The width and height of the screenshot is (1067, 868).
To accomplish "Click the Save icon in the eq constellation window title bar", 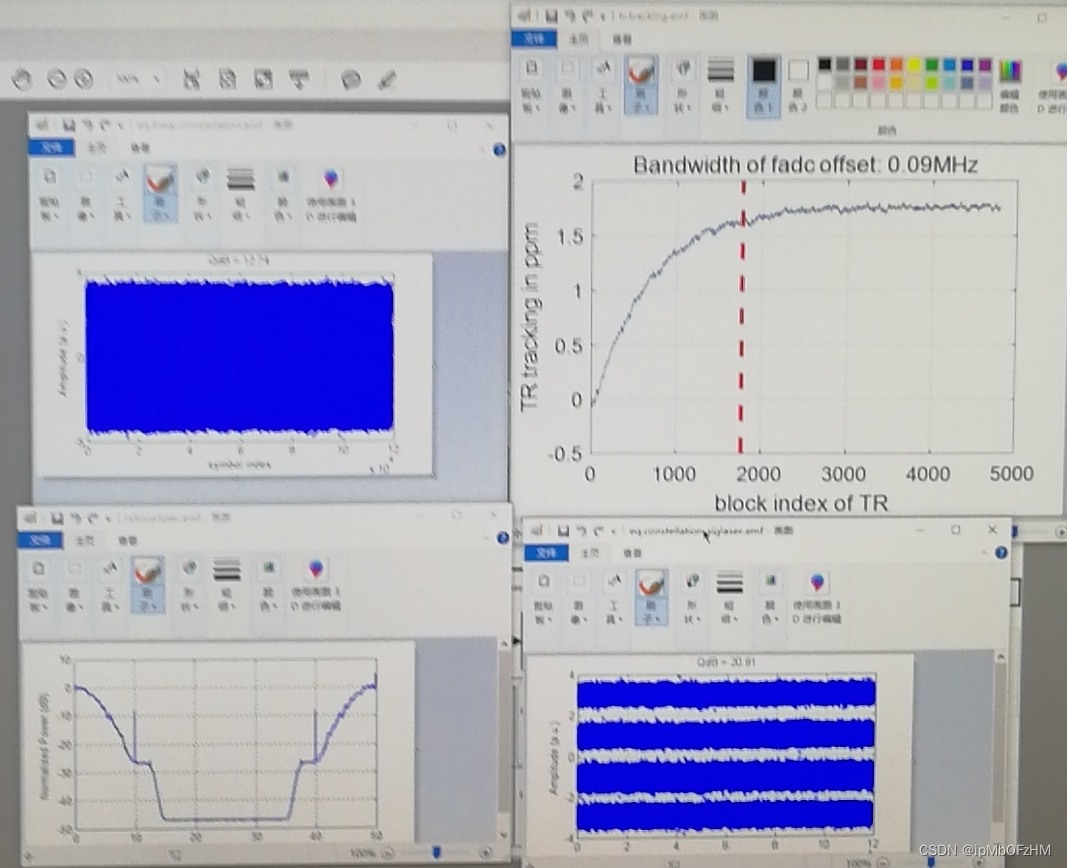I will point(563,531).
